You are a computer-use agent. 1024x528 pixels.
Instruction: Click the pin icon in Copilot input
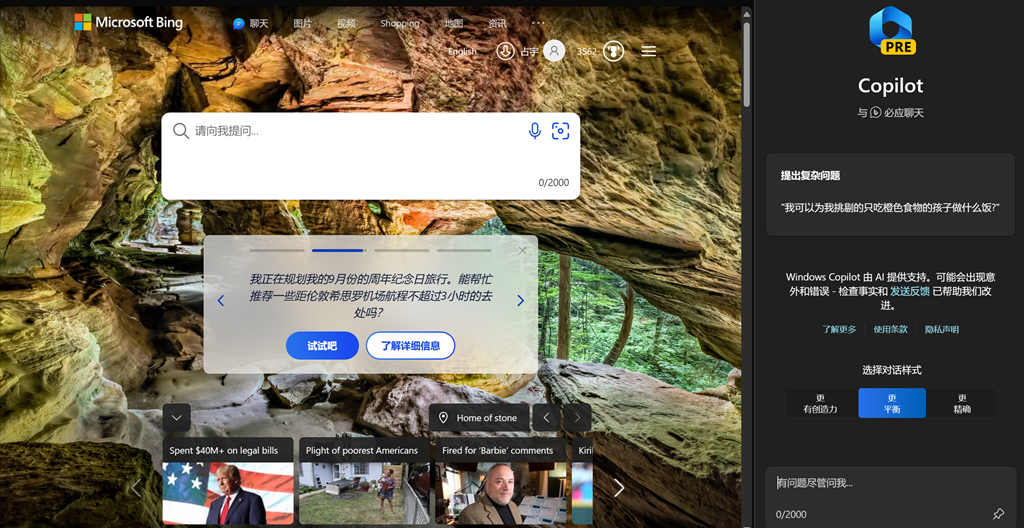(997, 514)
